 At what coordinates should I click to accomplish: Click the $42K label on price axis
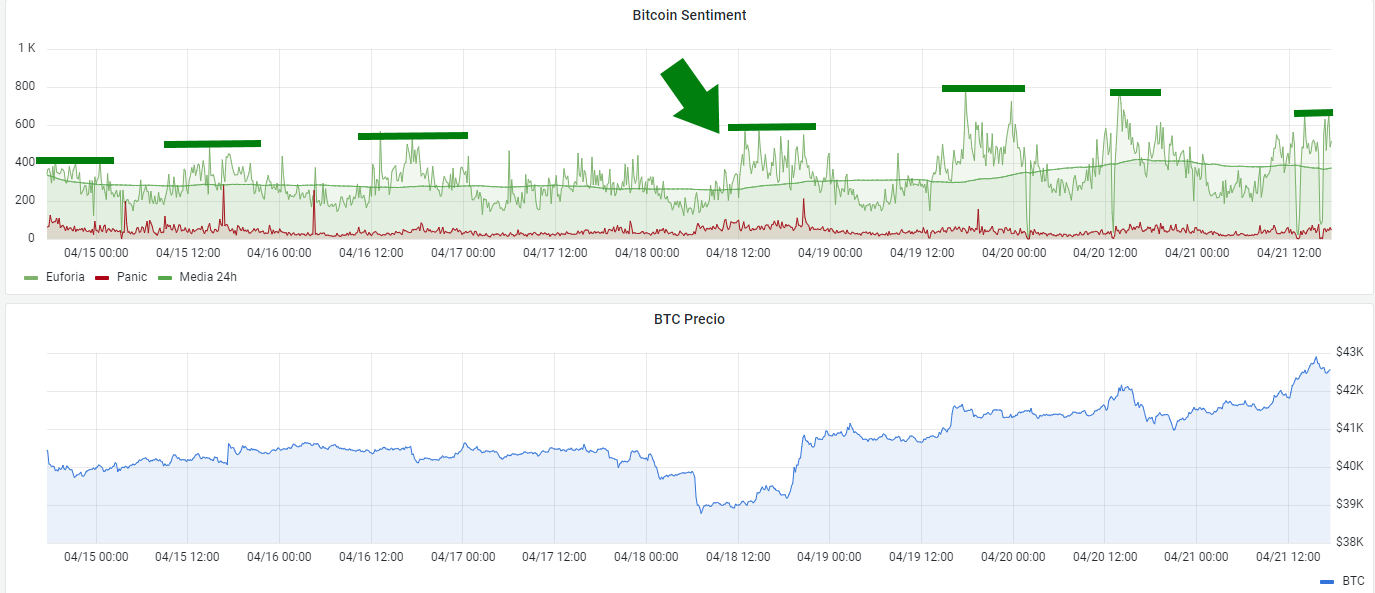[1349, 390]
